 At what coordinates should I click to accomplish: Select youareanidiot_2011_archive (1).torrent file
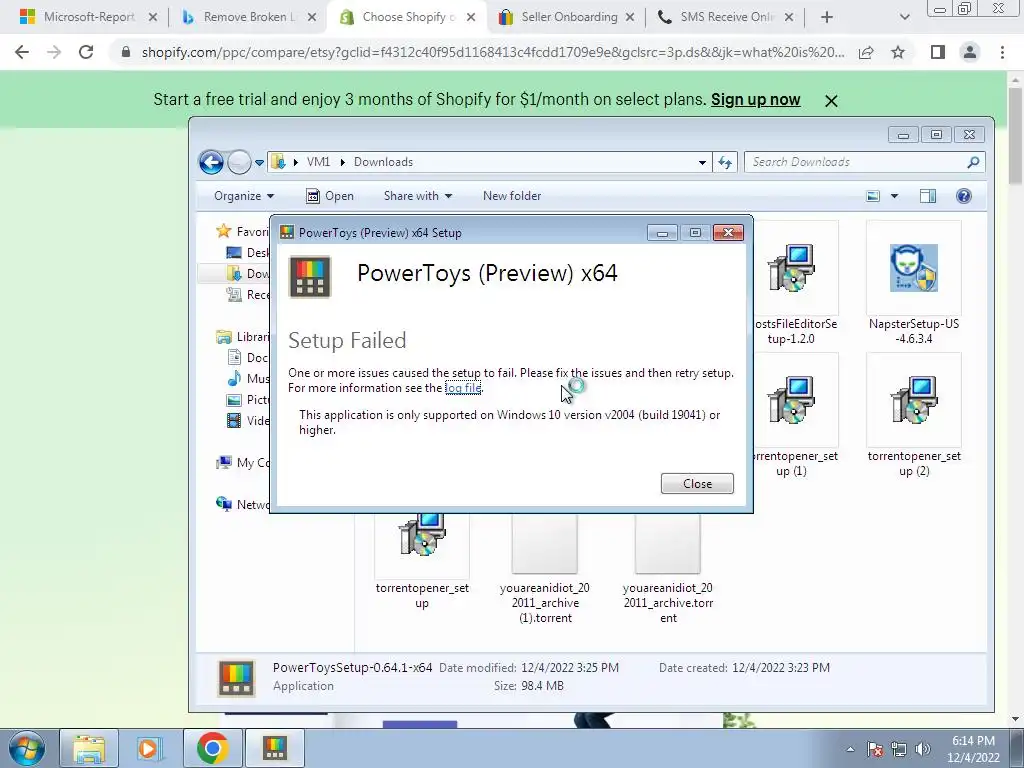pyautogui.click(x=545, y=570)
